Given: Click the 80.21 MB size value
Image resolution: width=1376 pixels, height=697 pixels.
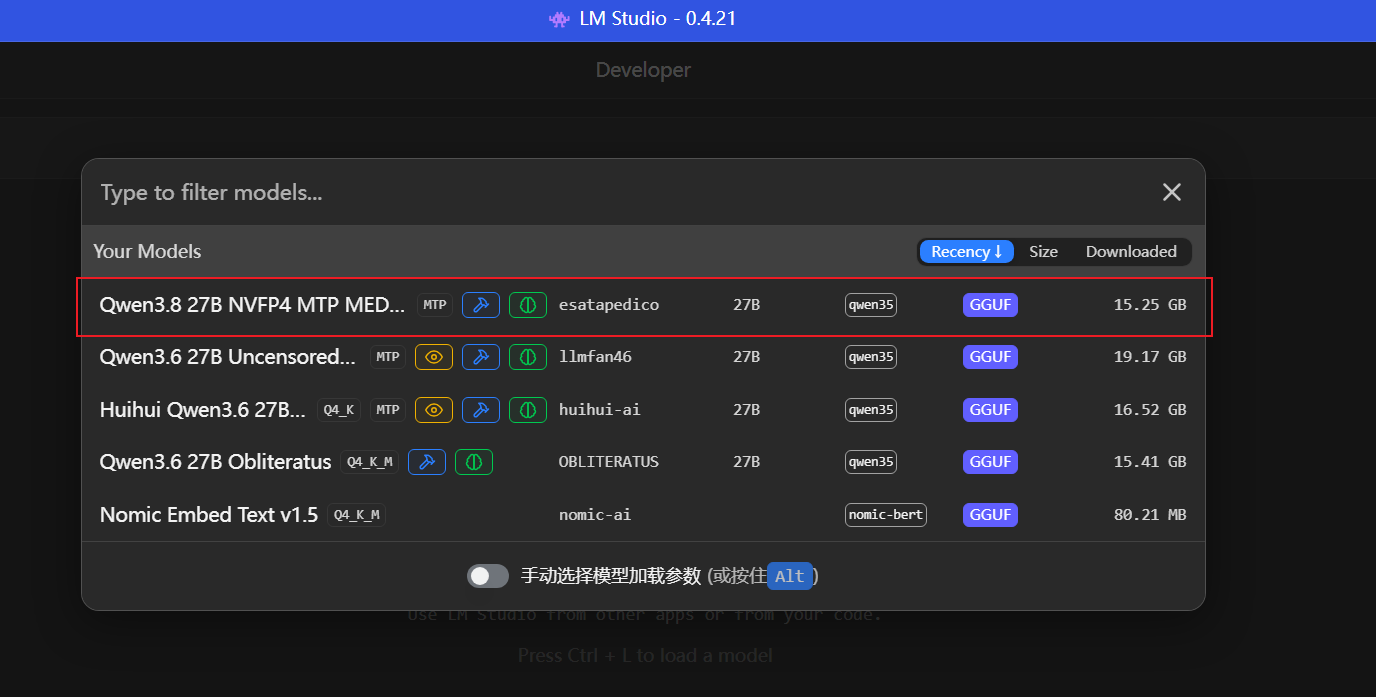Looking at the screenshot, I should click(1150, 515).
